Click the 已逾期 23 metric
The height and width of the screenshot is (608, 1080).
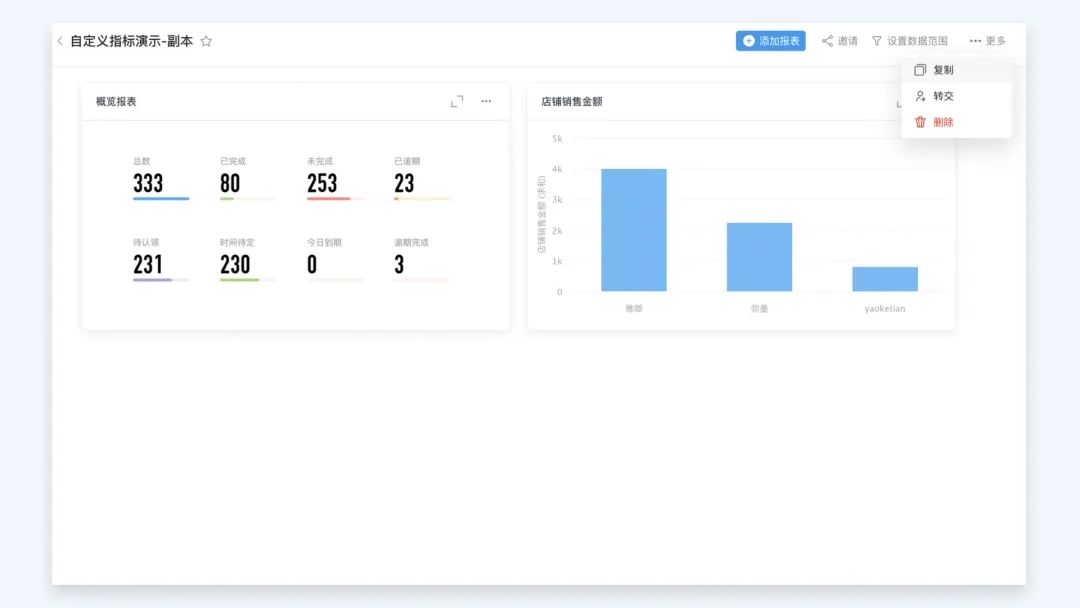[x=422, y=178]
